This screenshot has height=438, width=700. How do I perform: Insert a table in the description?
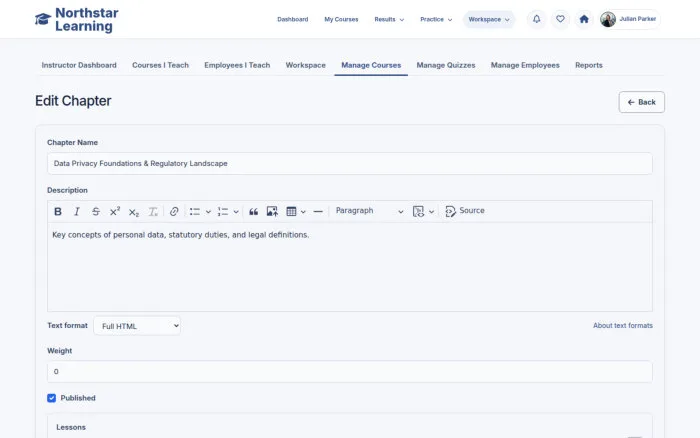click(291, 211)
